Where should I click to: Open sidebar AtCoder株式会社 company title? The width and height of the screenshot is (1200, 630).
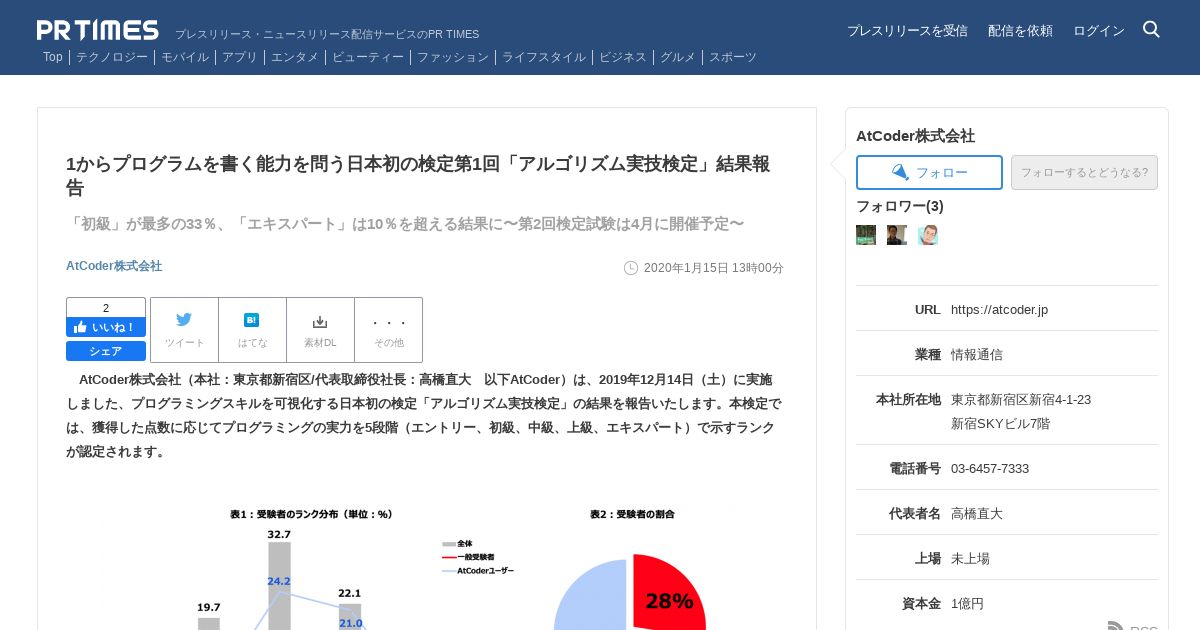(x=915, y=135)
